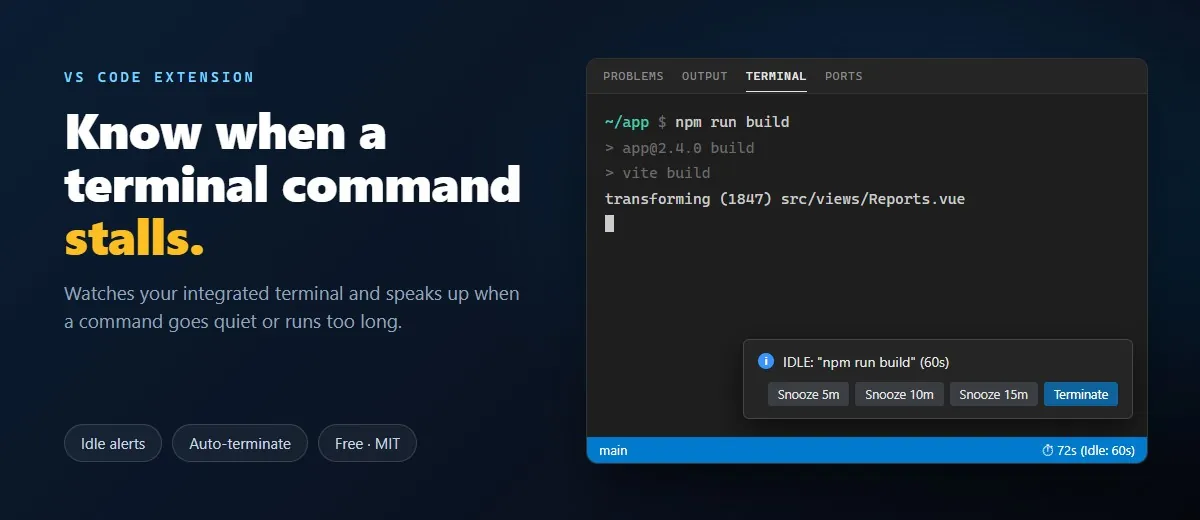The image size is (1200, 520).
Task: Click the "Watches your integrated terminal" description
Action: (292, 308)
